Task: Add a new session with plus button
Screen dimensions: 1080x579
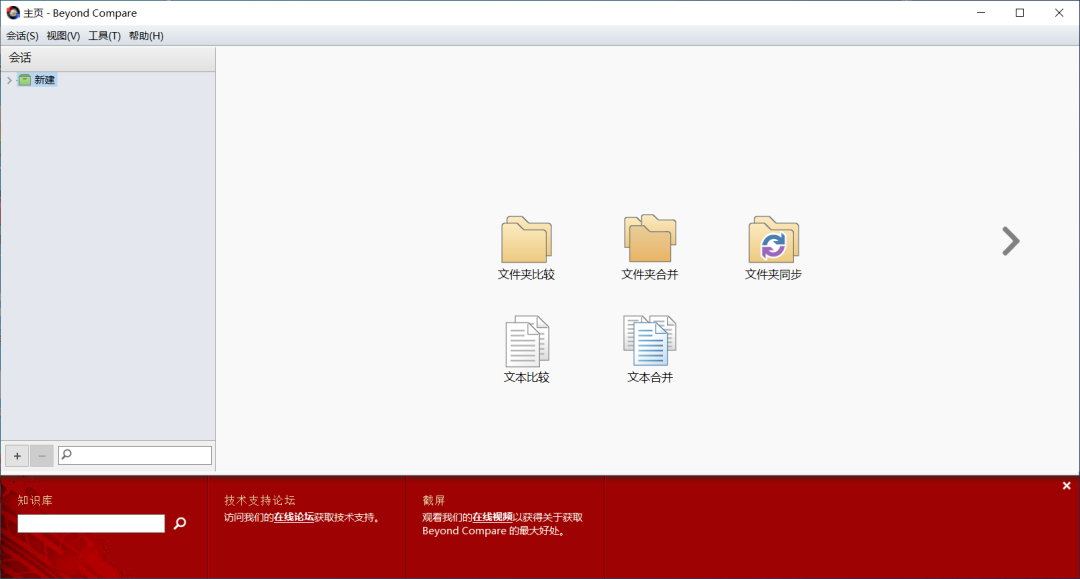Action: pyautogui.click(x=17, y=456)
